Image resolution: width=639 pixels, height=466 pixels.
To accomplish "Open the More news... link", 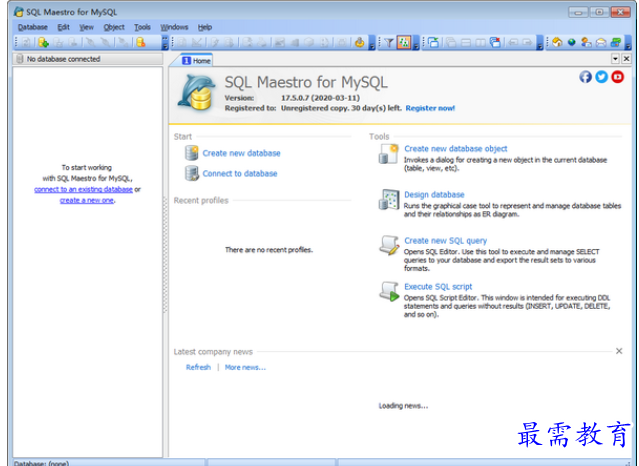I will (245, 367).
